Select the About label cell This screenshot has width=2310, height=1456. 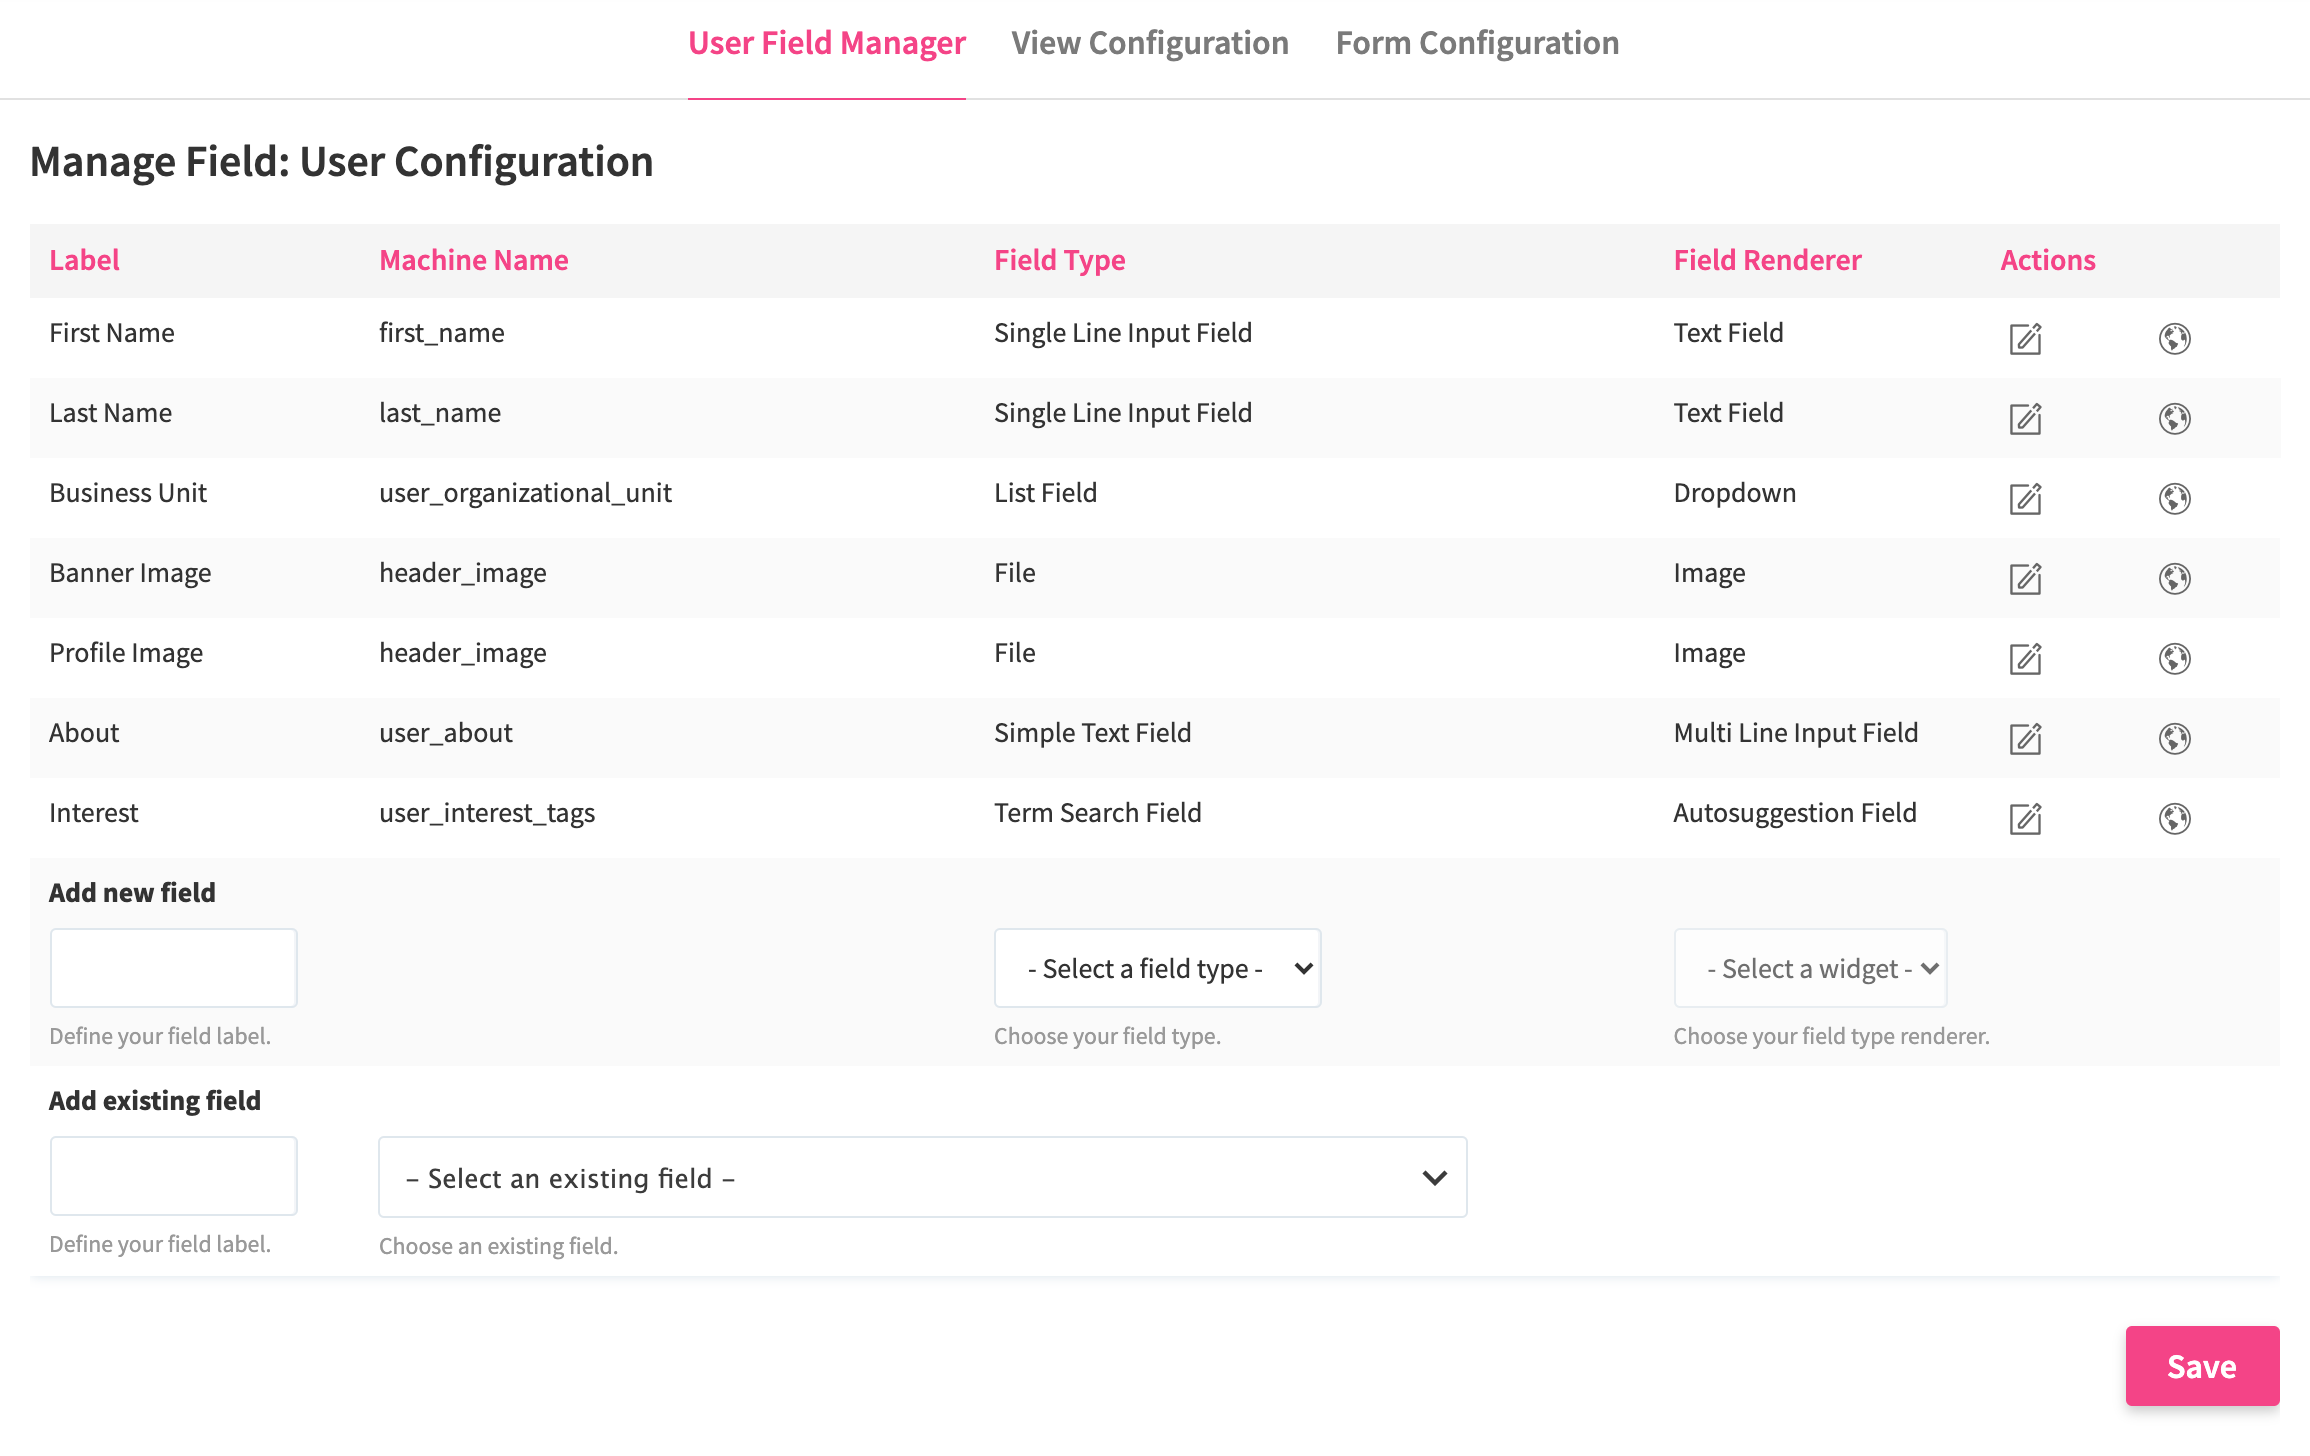(x=84, y=733)
